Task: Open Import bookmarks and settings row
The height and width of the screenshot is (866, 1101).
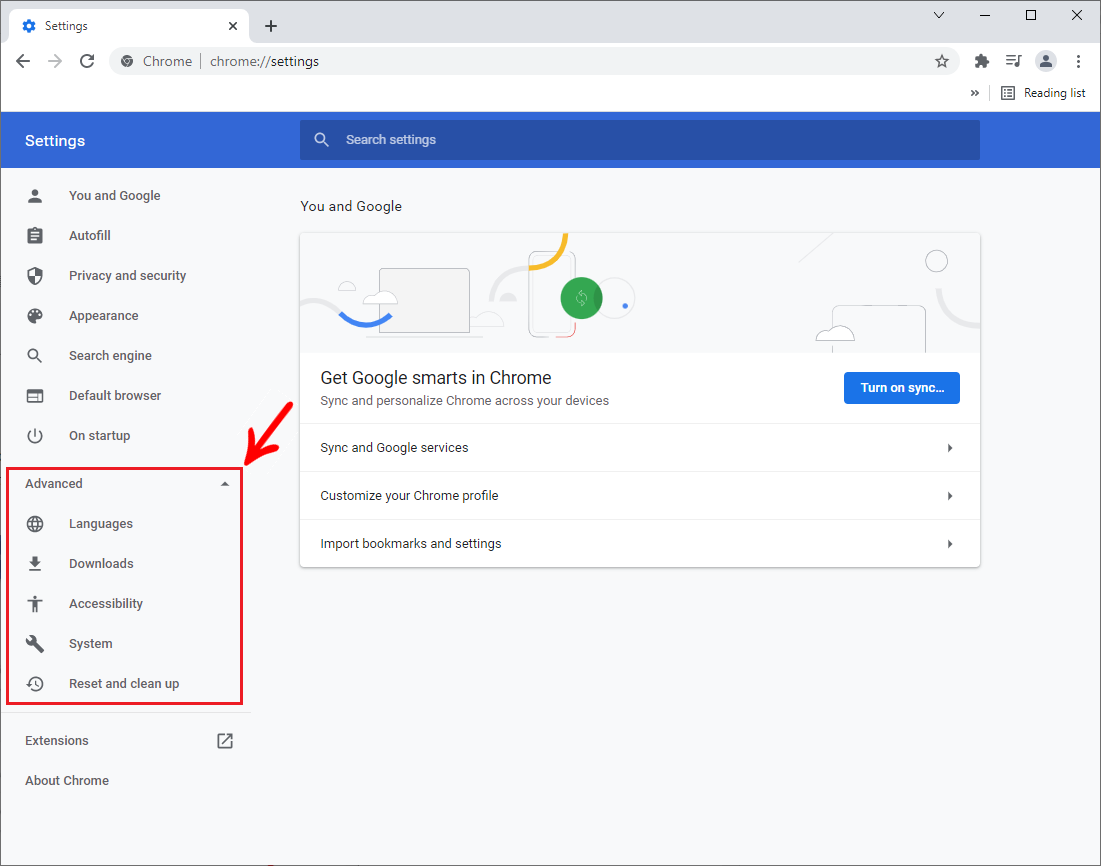Action: tap(640, 544)
